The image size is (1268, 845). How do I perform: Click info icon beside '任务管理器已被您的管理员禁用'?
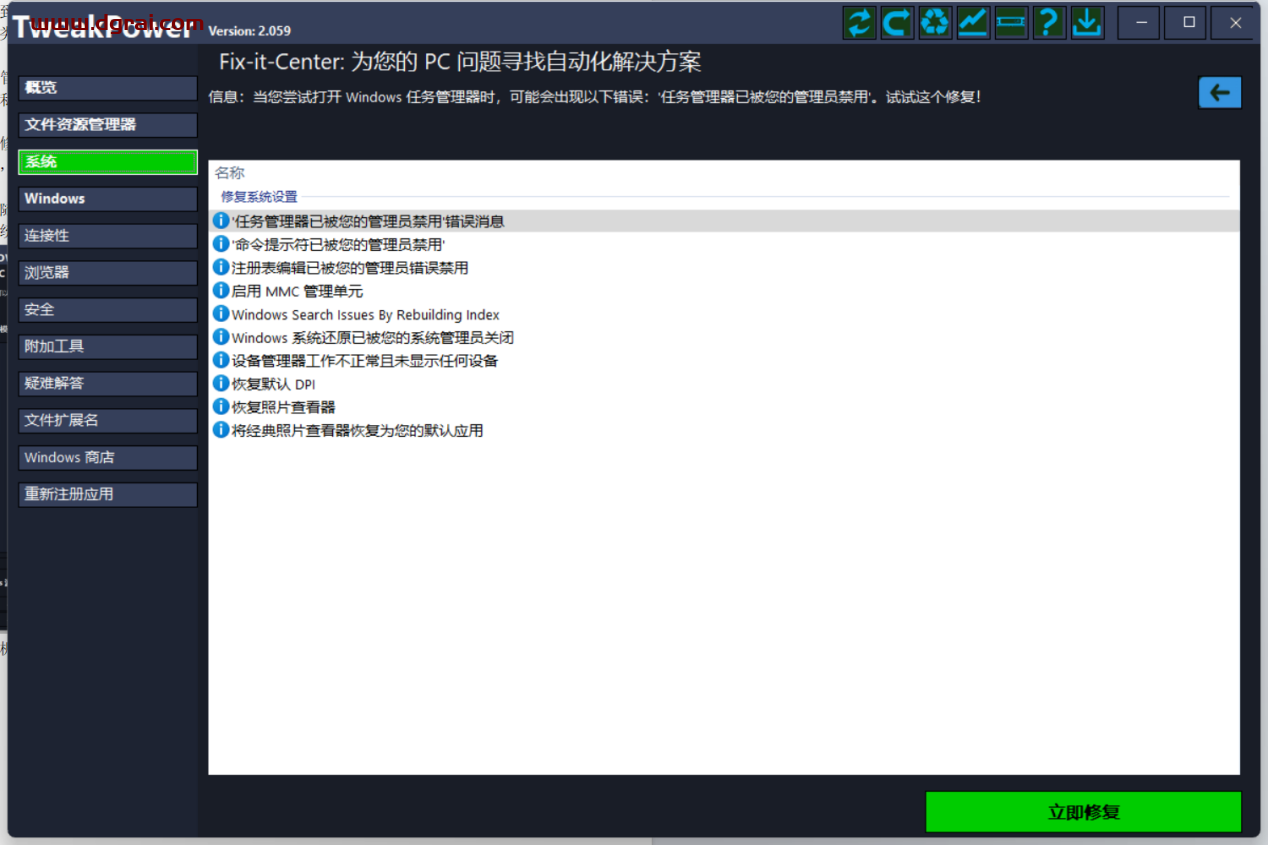click(221, 221)
